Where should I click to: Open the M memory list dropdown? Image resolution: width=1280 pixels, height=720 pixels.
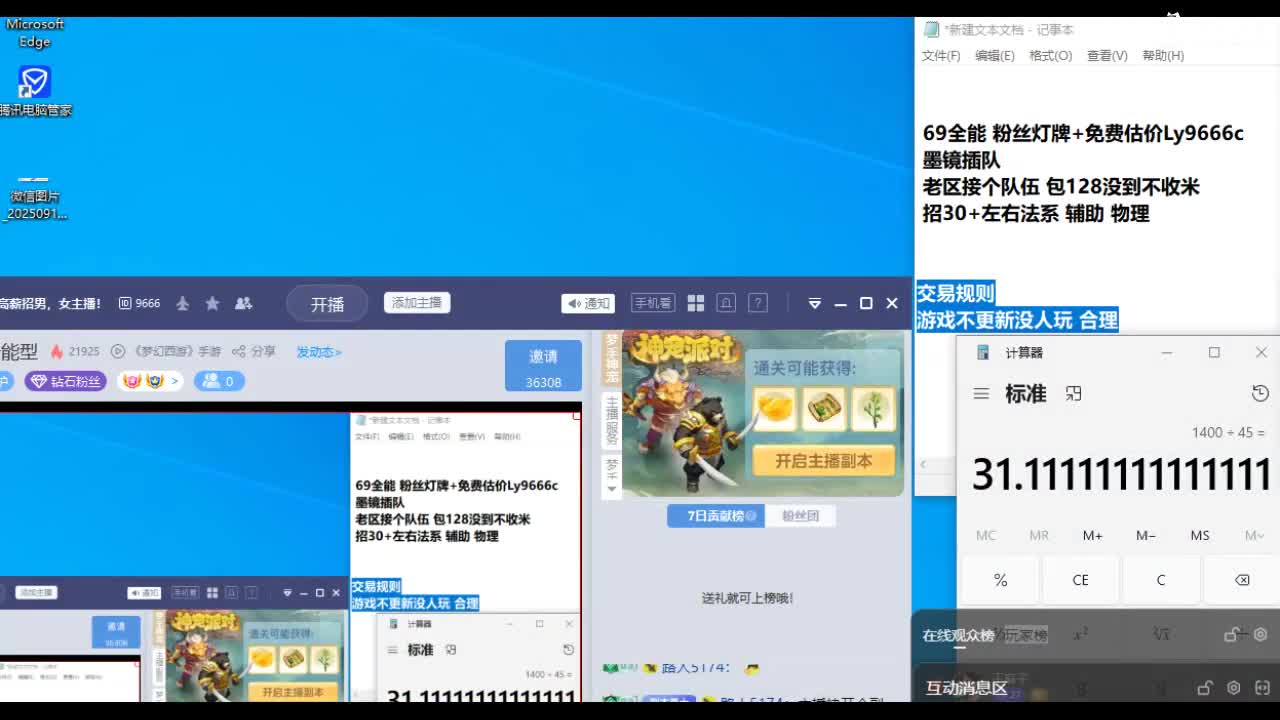tap(1254, 536)
